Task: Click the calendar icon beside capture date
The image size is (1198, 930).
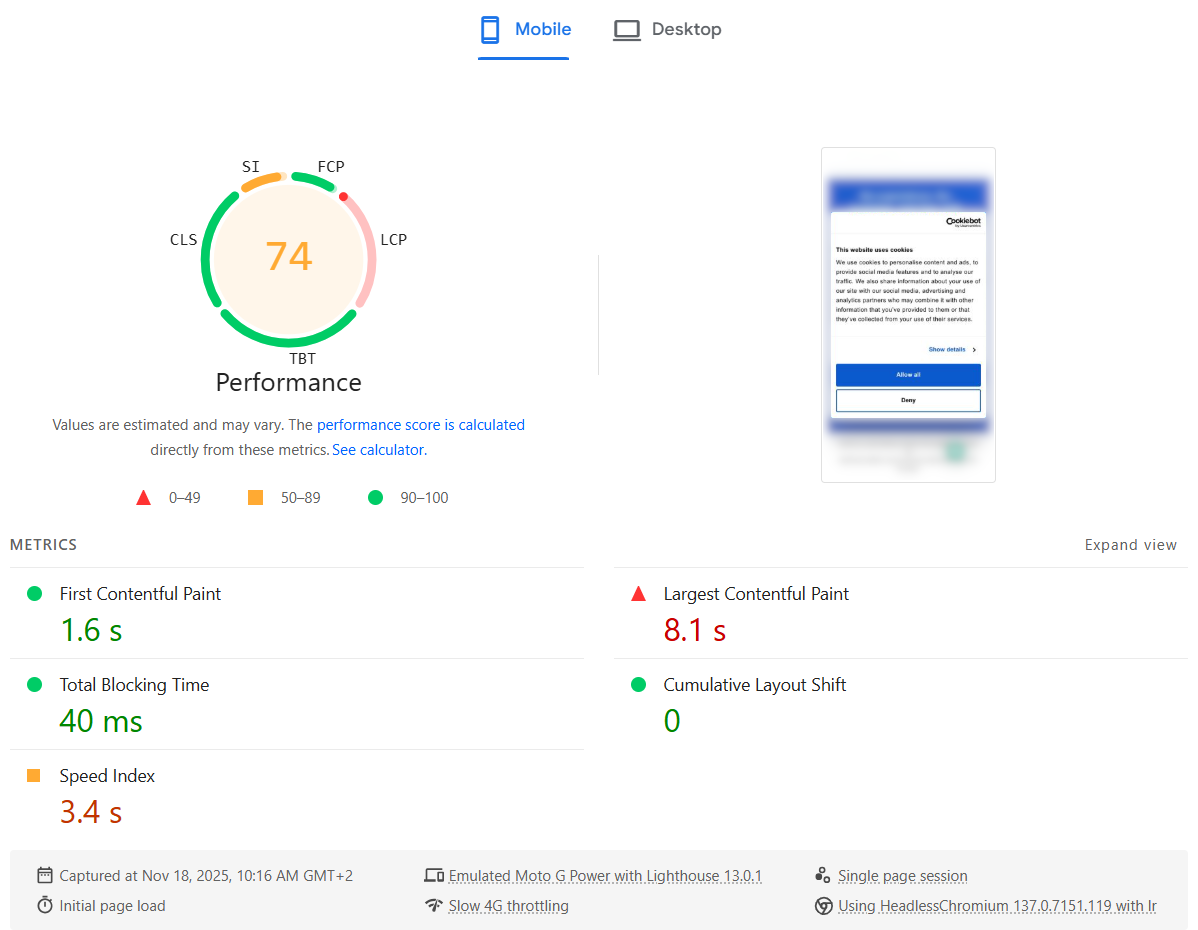Action: [44, 876]
